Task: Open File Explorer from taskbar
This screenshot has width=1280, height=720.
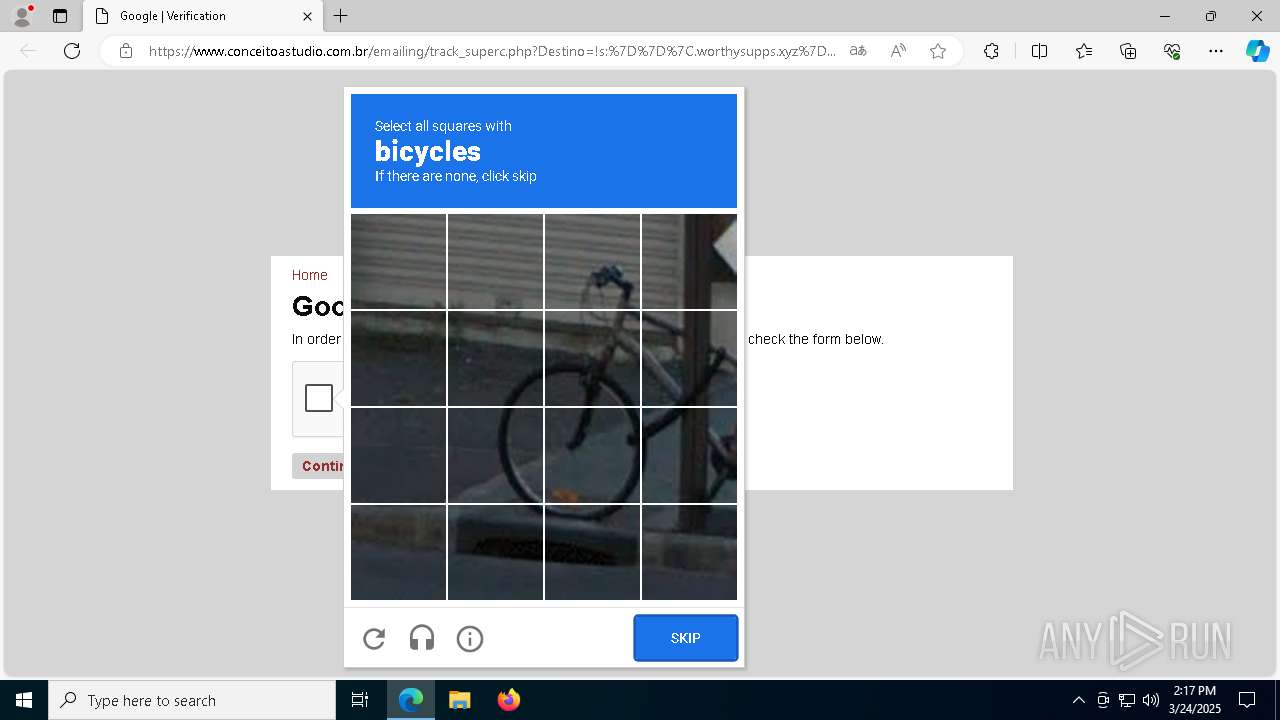Action: [x=459, y=700]
